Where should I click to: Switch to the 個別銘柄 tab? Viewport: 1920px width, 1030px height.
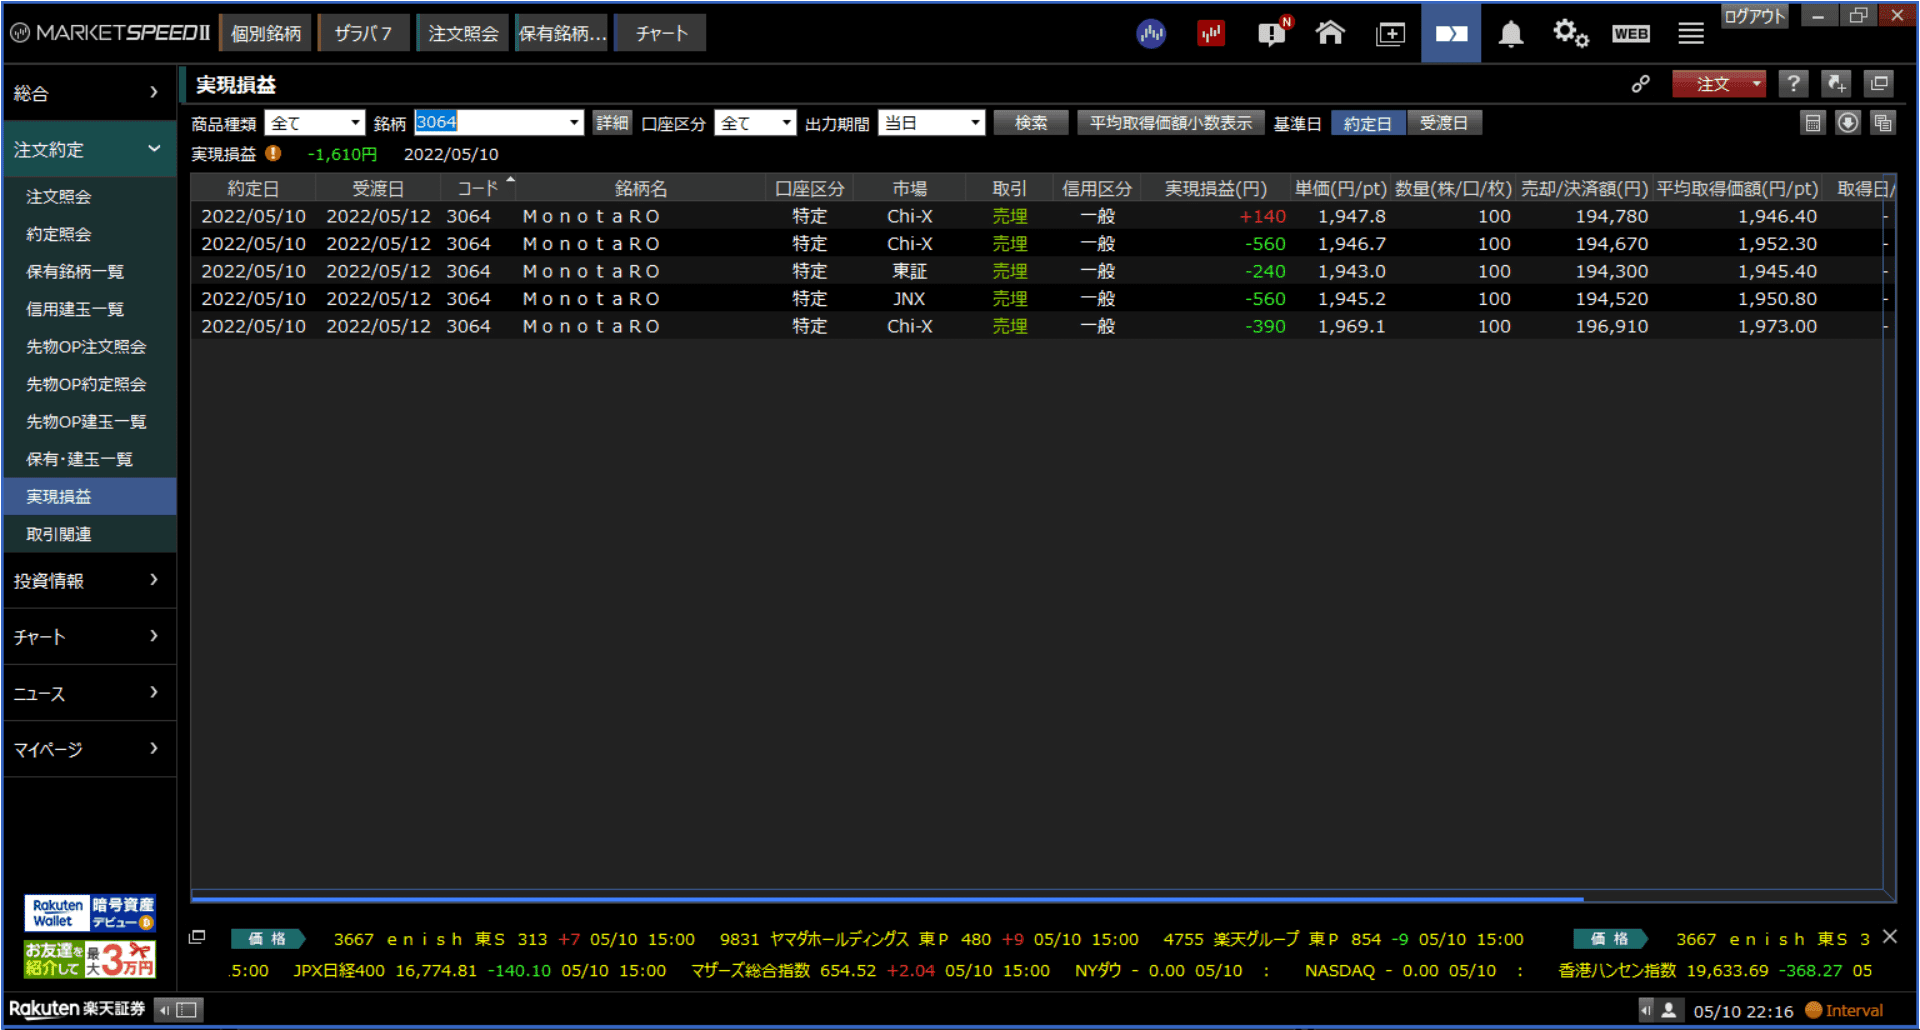[266, 33]
